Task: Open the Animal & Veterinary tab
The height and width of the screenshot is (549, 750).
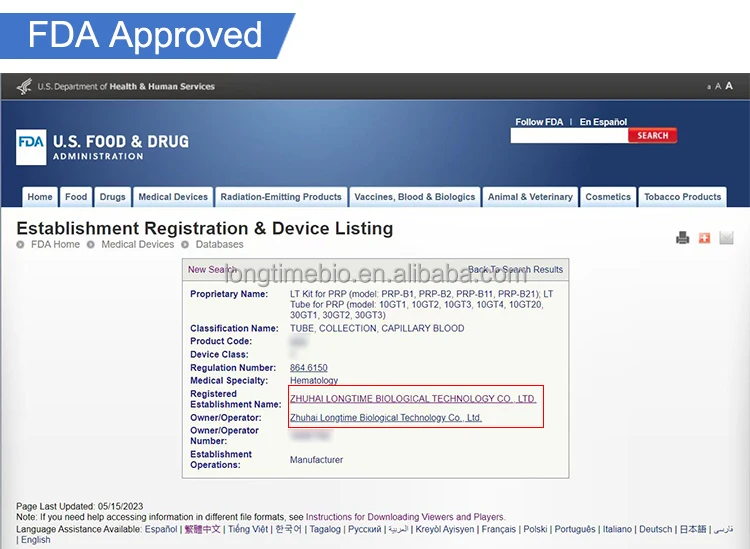Action: point(530,197)
